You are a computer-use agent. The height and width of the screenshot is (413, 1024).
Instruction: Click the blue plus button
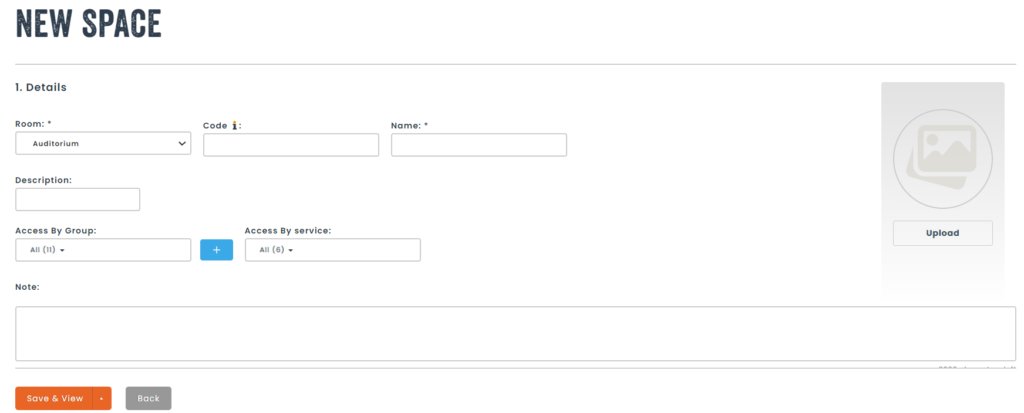[216, 250]
